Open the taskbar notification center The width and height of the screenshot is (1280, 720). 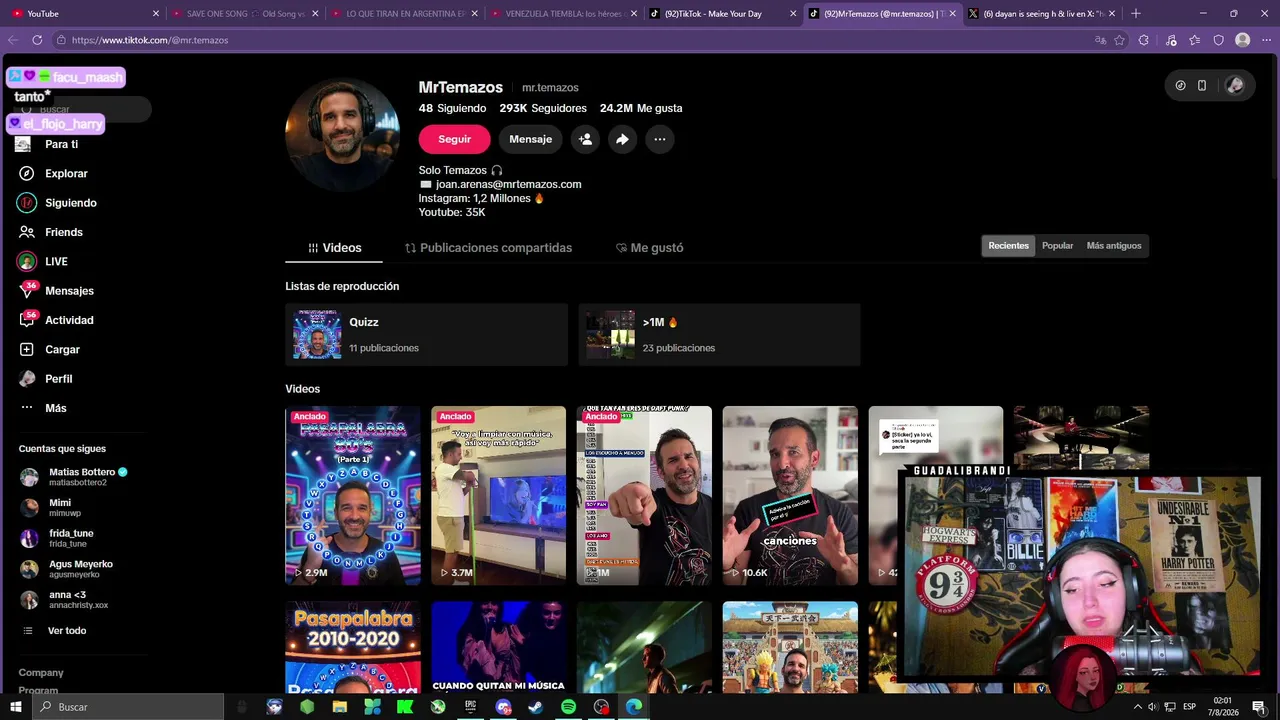point(1259,707)
